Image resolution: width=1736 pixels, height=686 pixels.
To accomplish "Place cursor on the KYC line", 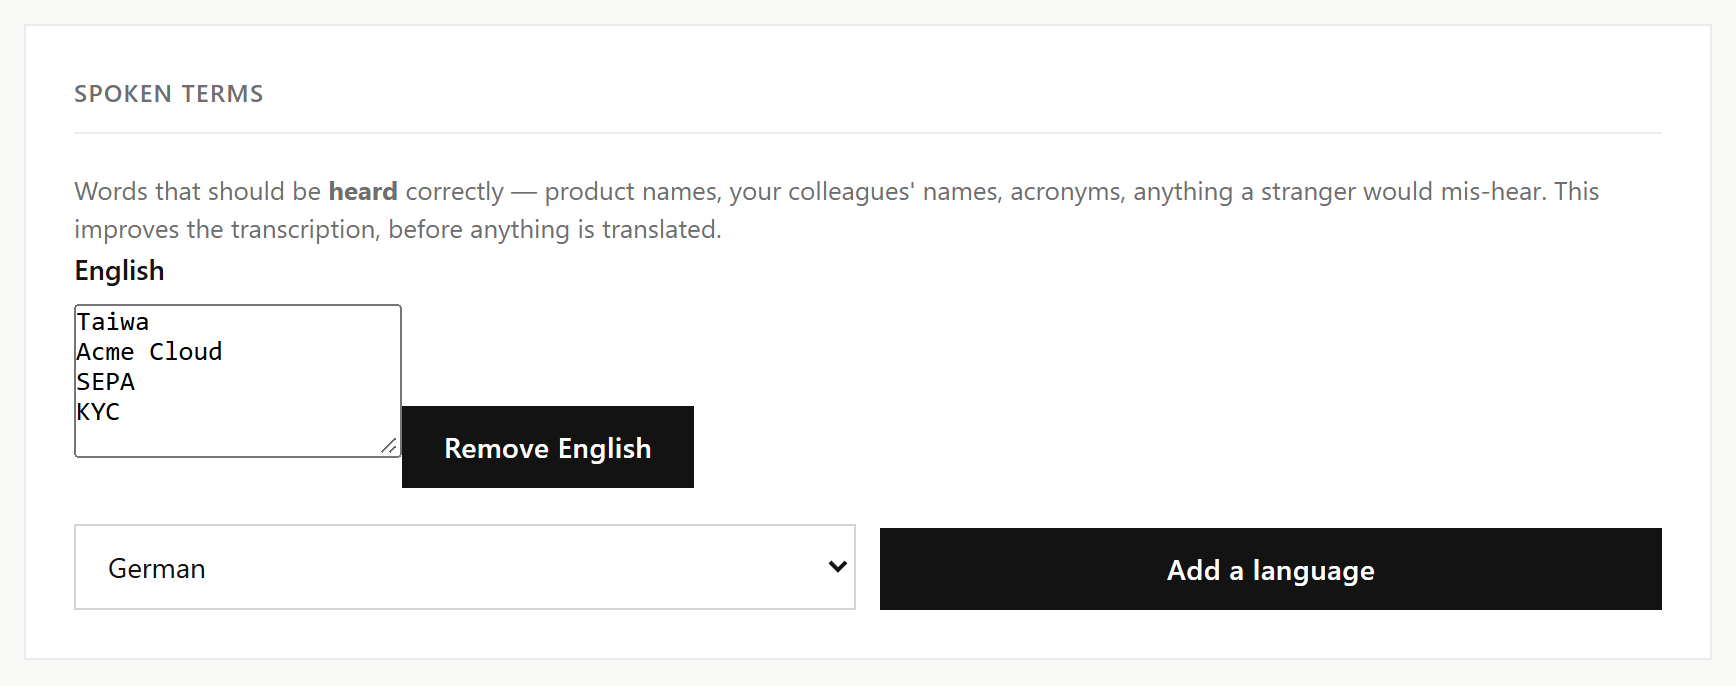I will click(x=98, y=412).
